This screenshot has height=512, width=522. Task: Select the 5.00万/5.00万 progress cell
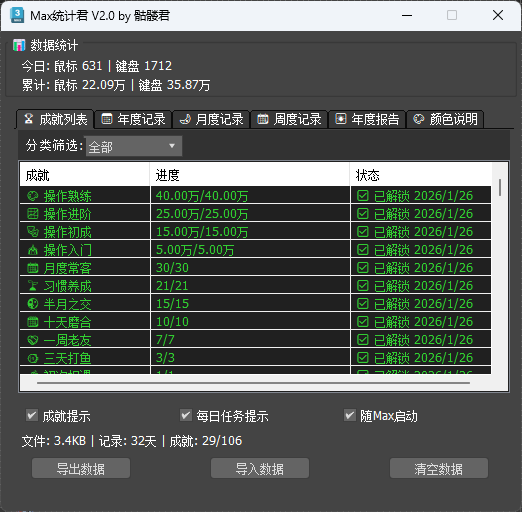pos(250,250)
